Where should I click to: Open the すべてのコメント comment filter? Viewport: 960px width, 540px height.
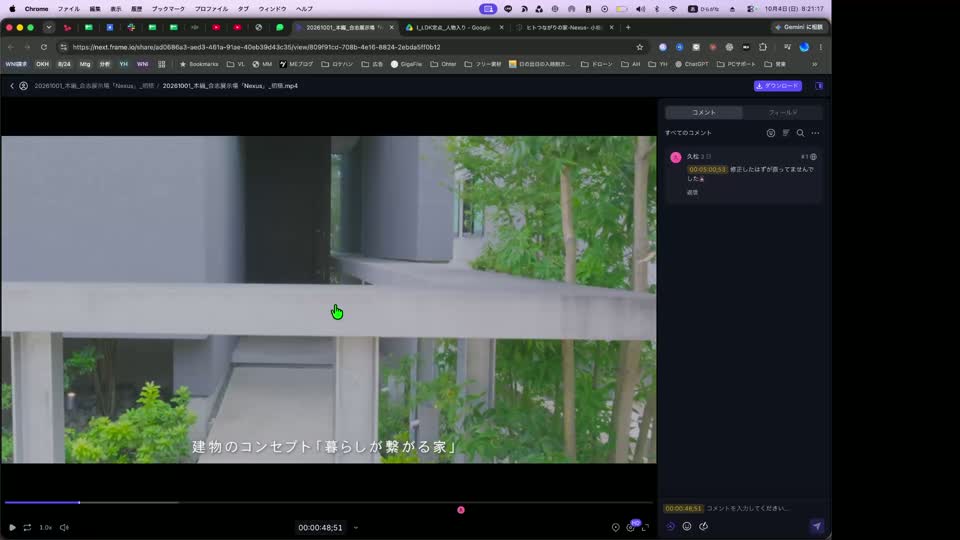coord(688,133)
